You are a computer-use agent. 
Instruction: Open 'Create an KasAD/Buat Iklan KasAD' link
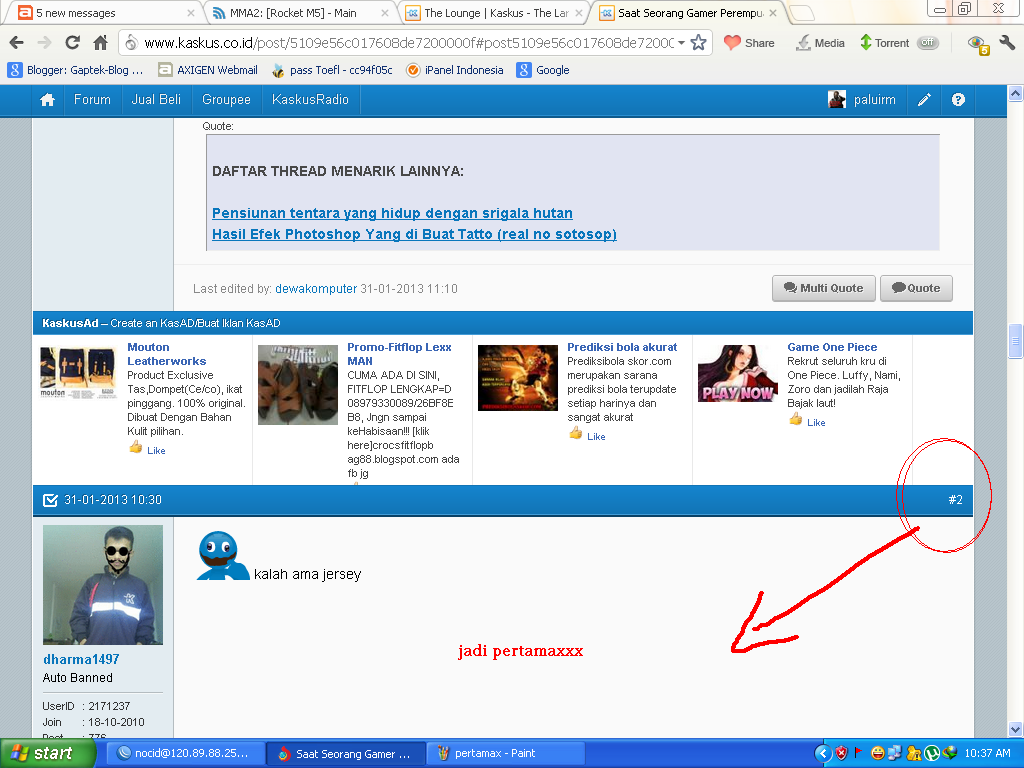tap(195, 323)
